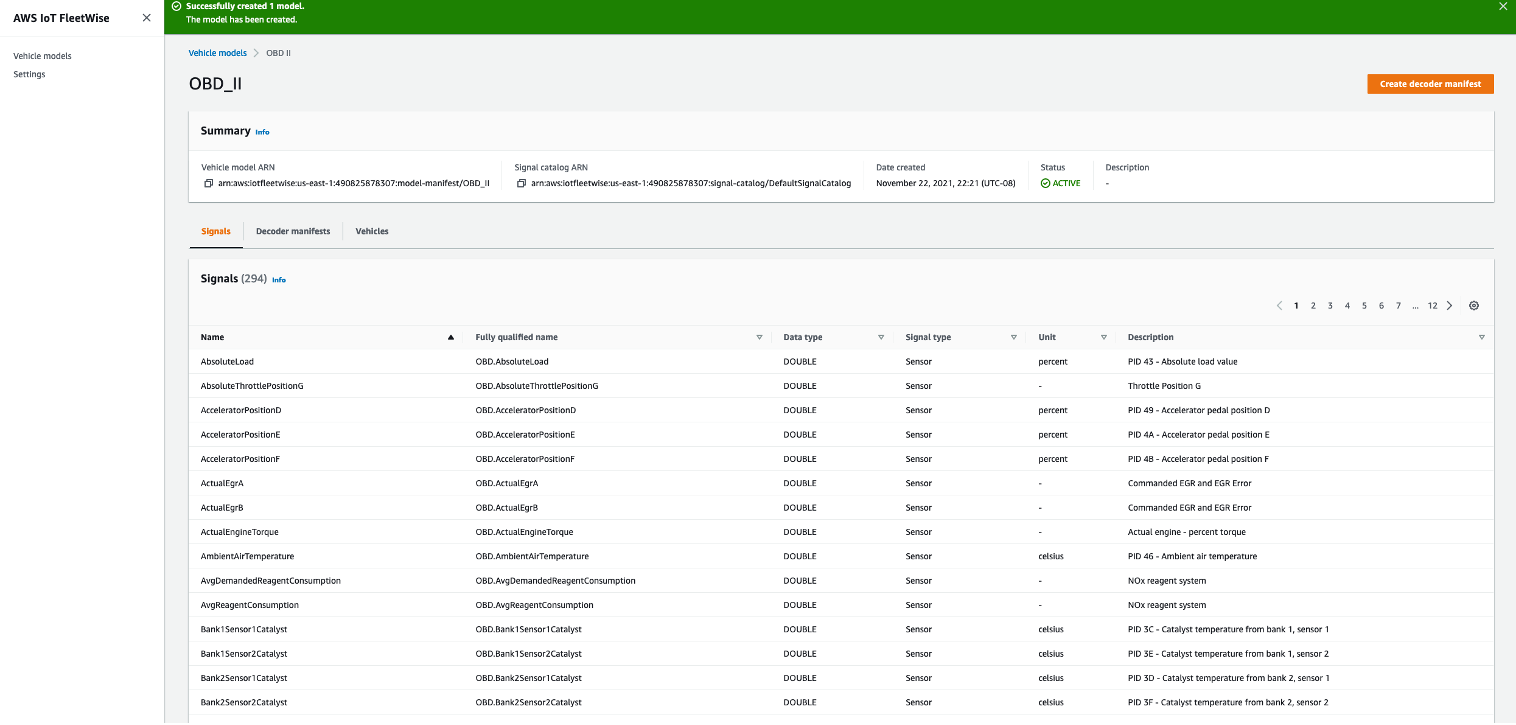Viewport: 1516px width, 725px height.
Task: Open Info link beside Signals (294)
Action: 279,280
